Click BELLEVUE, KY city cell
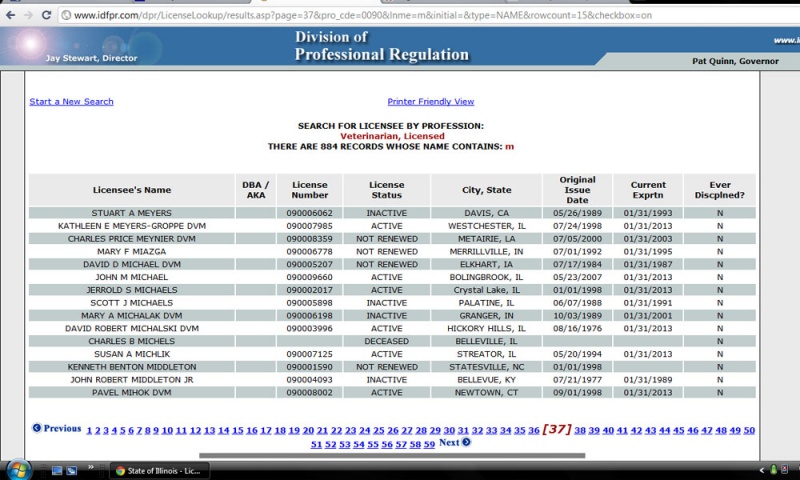 pyautogui.click(x=486, y=380)
